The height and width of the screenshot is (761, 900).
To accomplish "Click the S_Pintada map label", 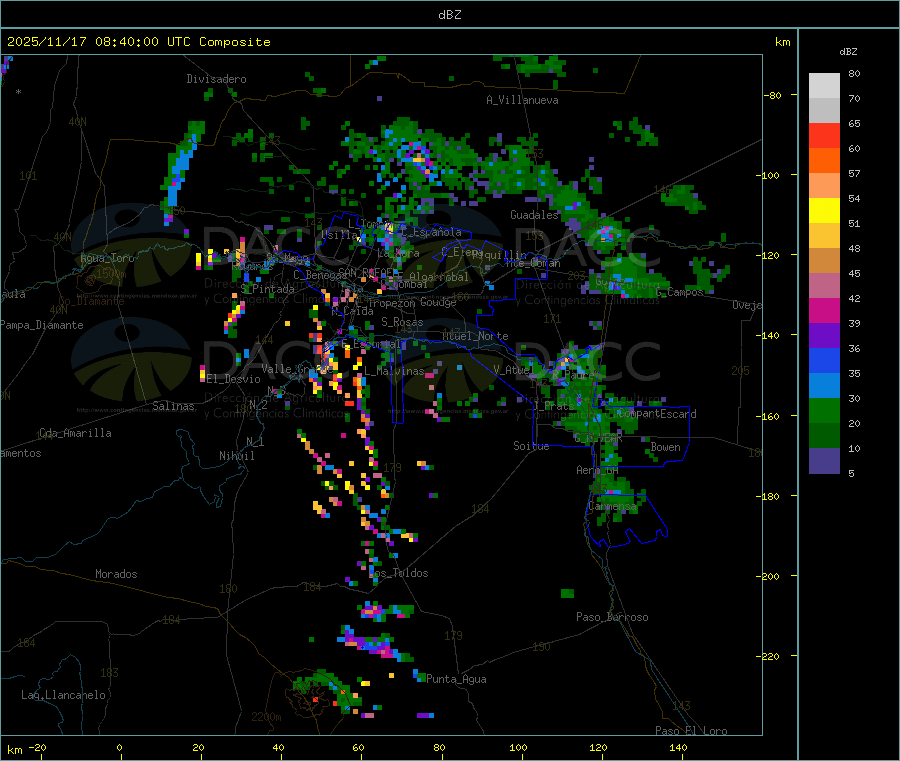I will [267, 289].
